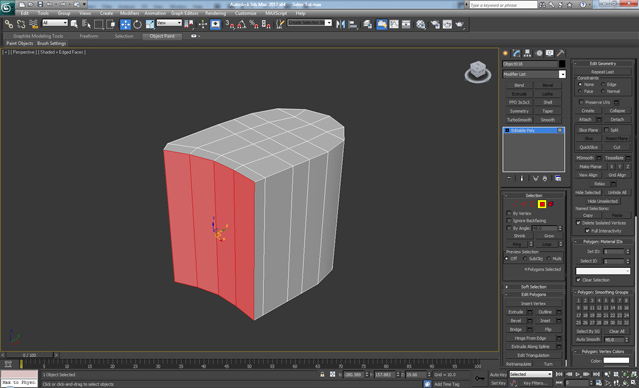
Task: Click the Play Animation button
Action: 577,374
